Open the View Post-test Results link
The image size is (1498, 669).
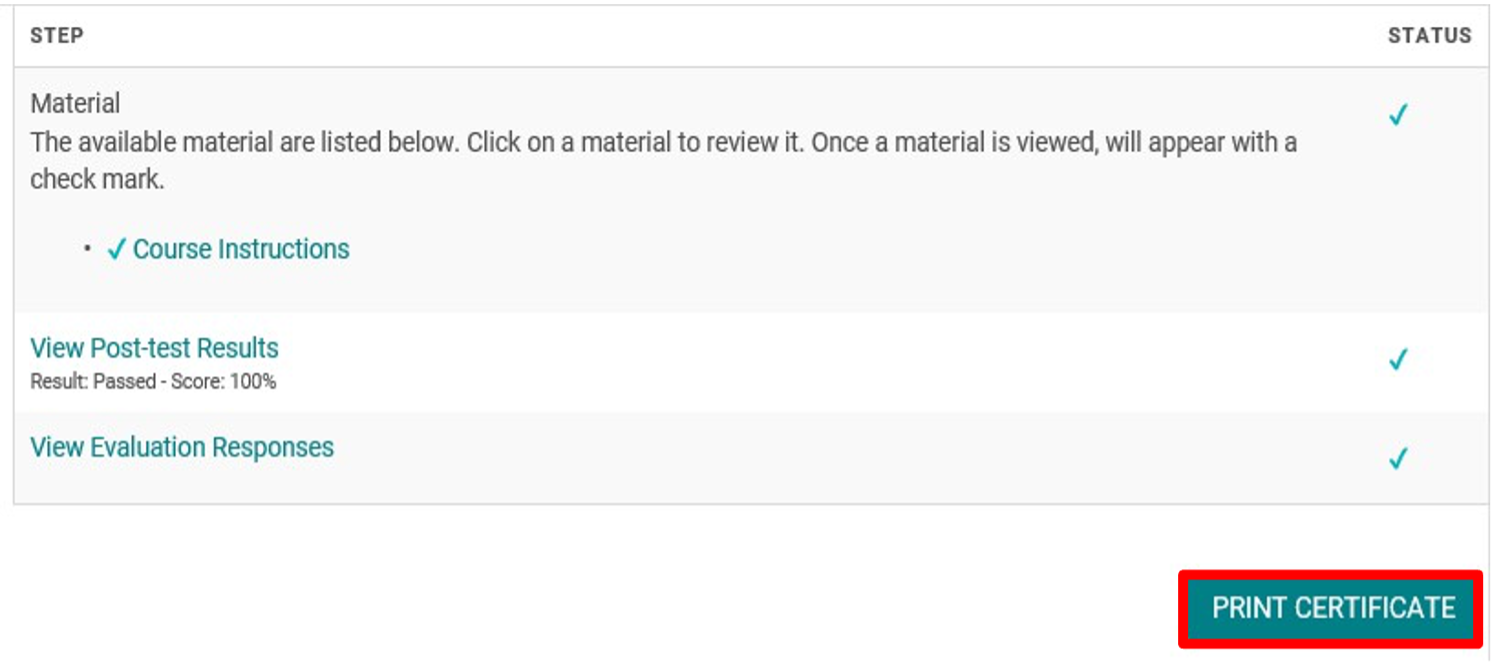coord(154,348)
